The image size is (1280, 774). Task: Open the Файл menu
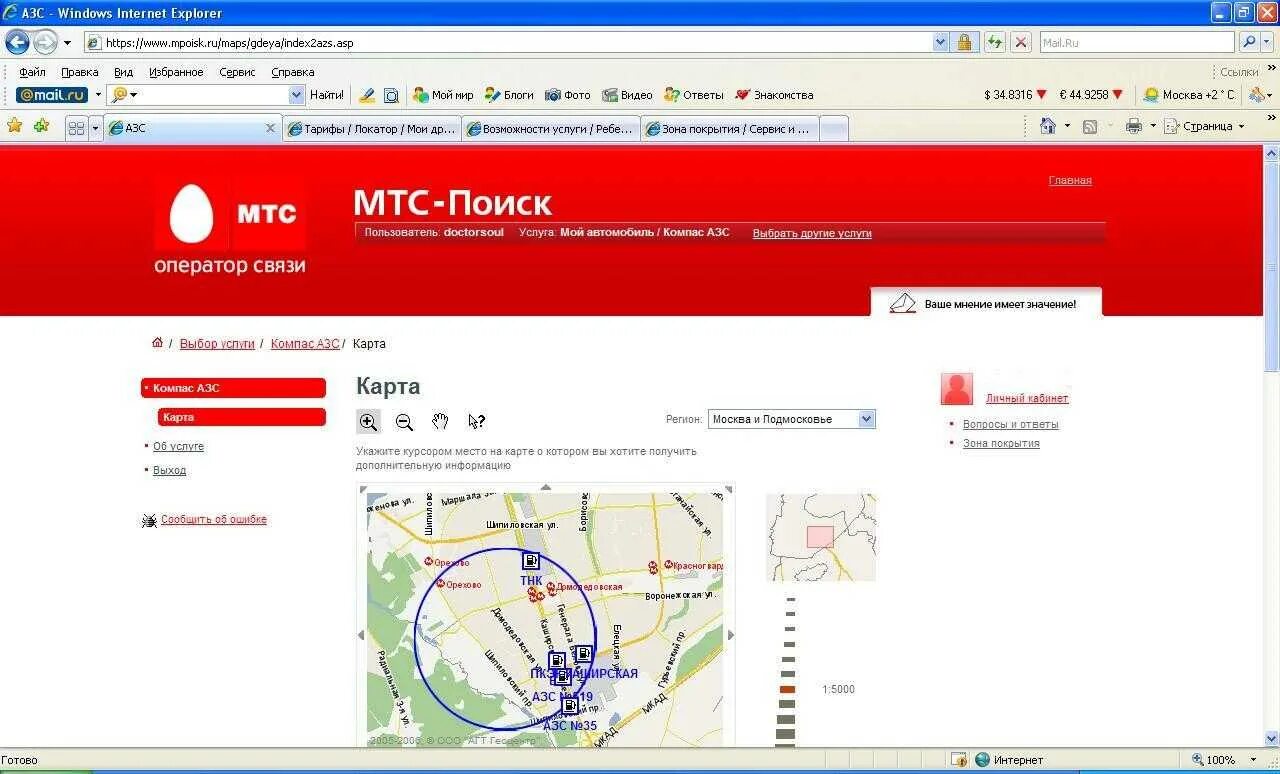(x=32, y=72)
